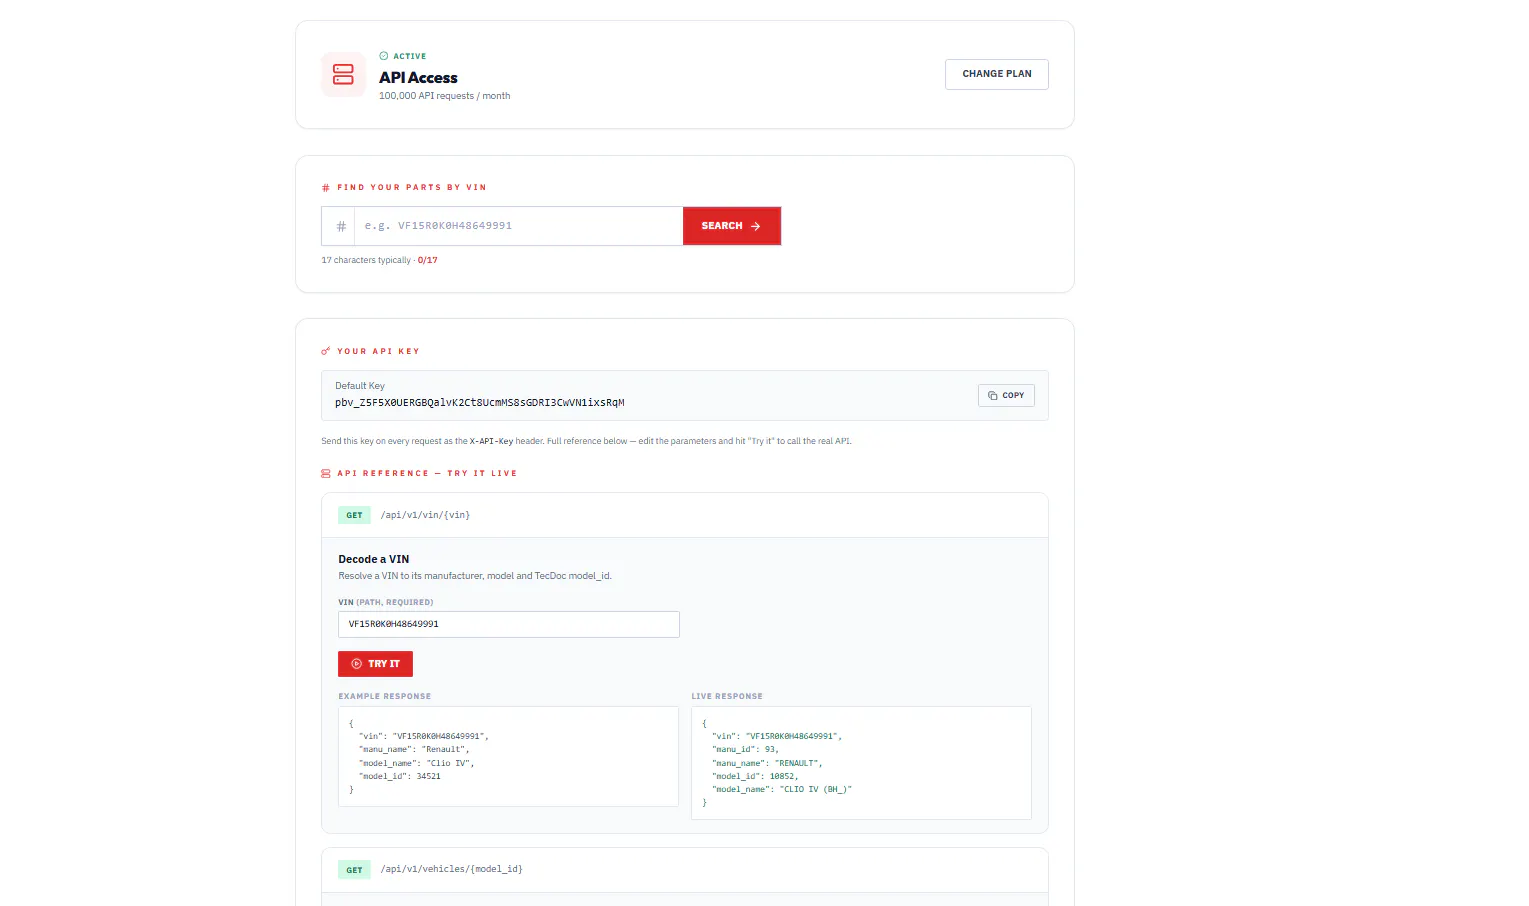
Task: Click the key icon beside Your API Key
Action: tap(325, 351)
